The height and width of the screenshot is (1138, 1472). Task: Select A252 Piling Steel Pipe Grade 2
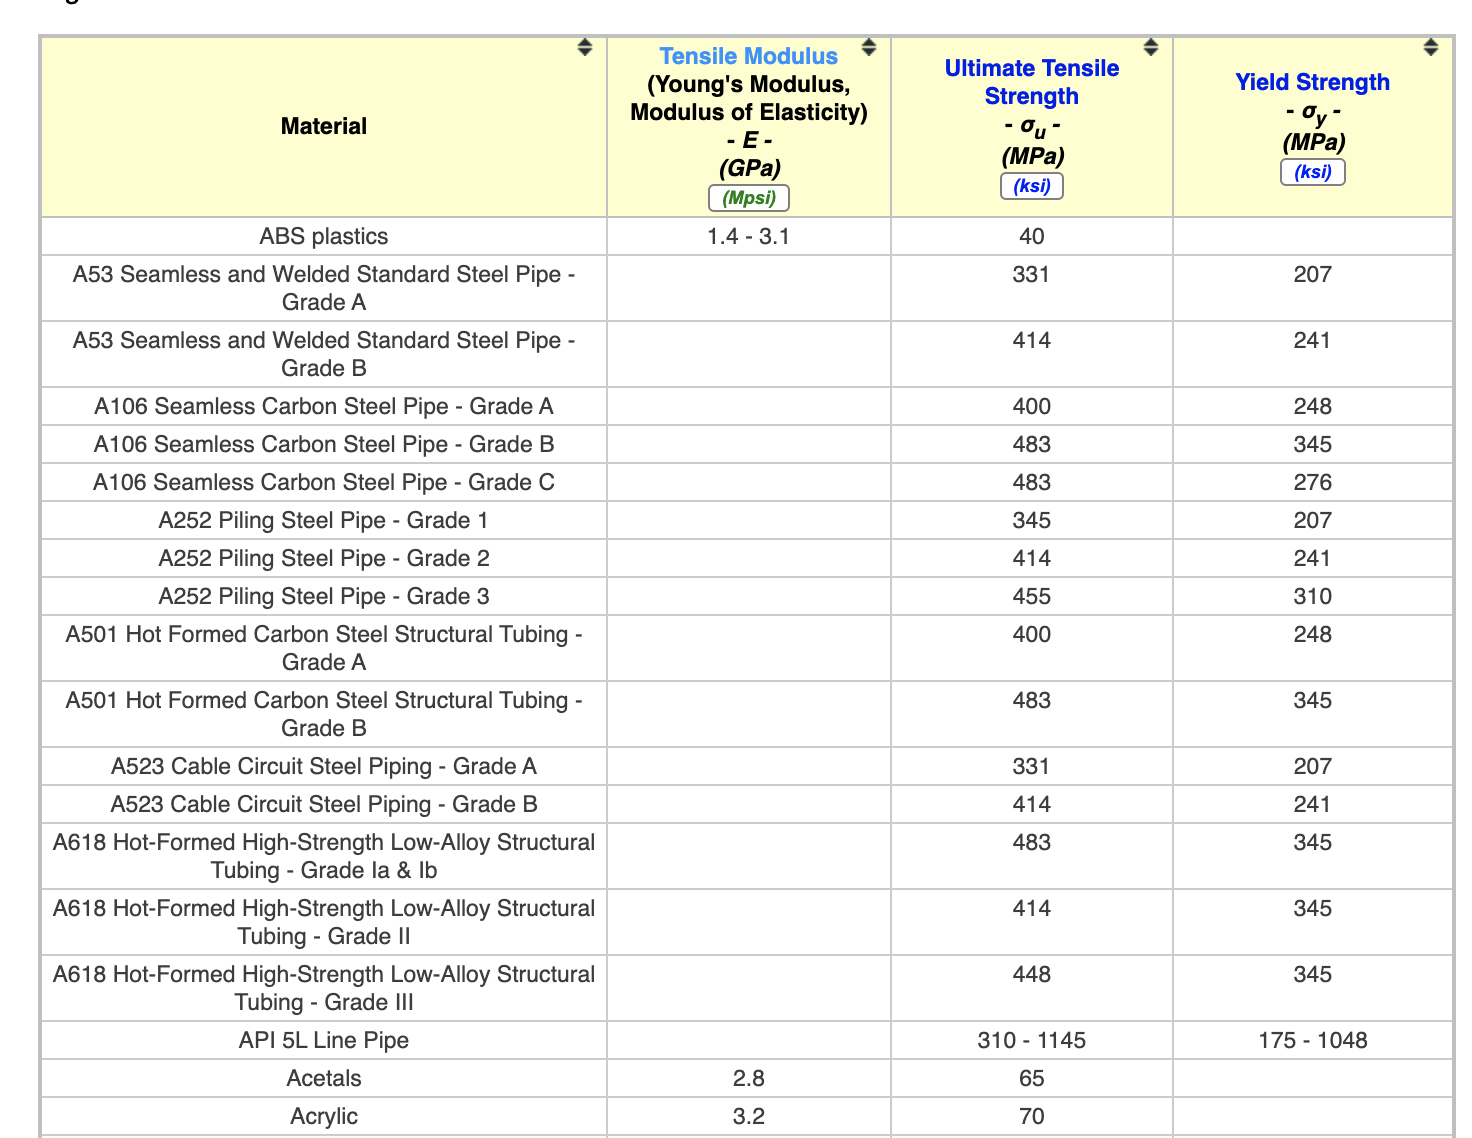click(x=324, y=558)
